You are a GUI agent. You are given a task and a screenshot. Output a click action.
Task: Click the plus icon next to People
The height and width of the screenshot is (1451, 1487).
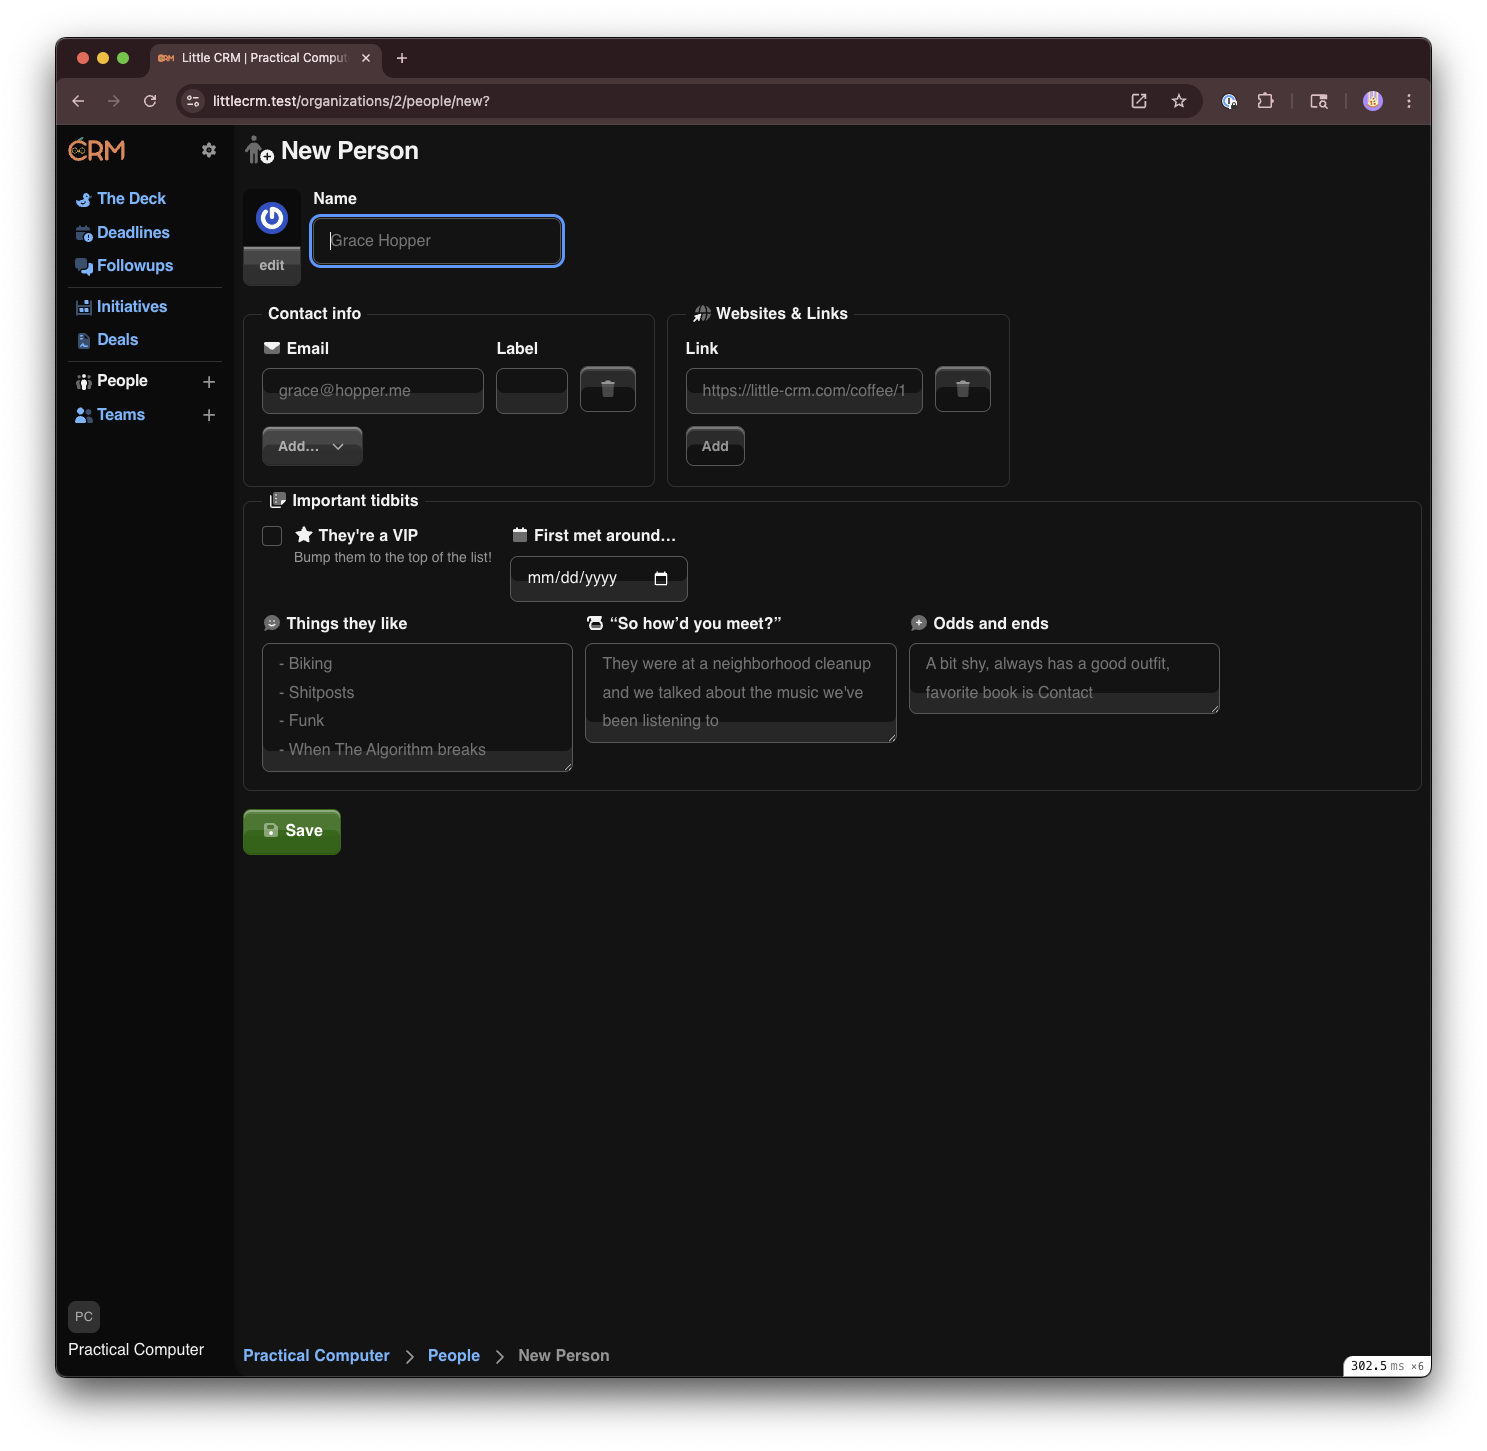[x=209, y=382]
